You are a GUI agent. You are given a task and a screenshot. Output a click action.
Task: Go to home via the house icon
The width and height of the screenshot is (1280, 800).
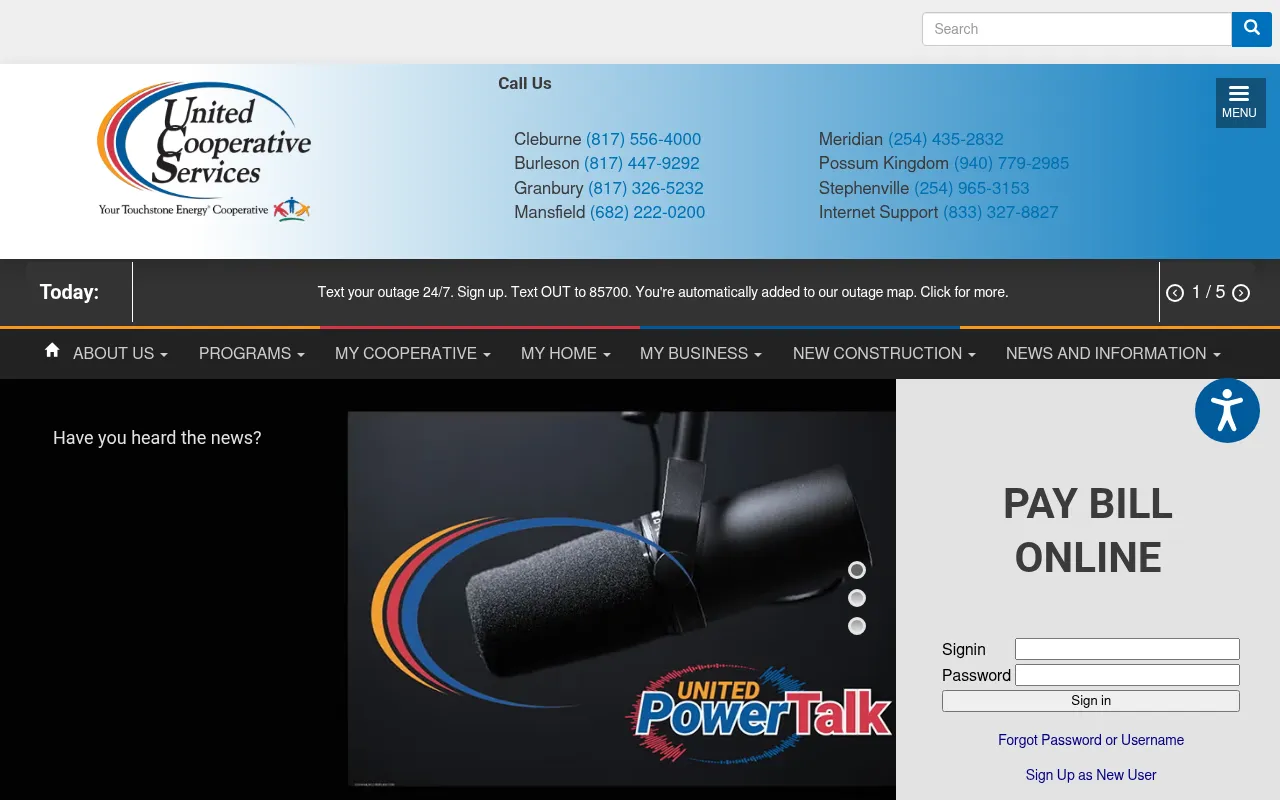(52, 350)
